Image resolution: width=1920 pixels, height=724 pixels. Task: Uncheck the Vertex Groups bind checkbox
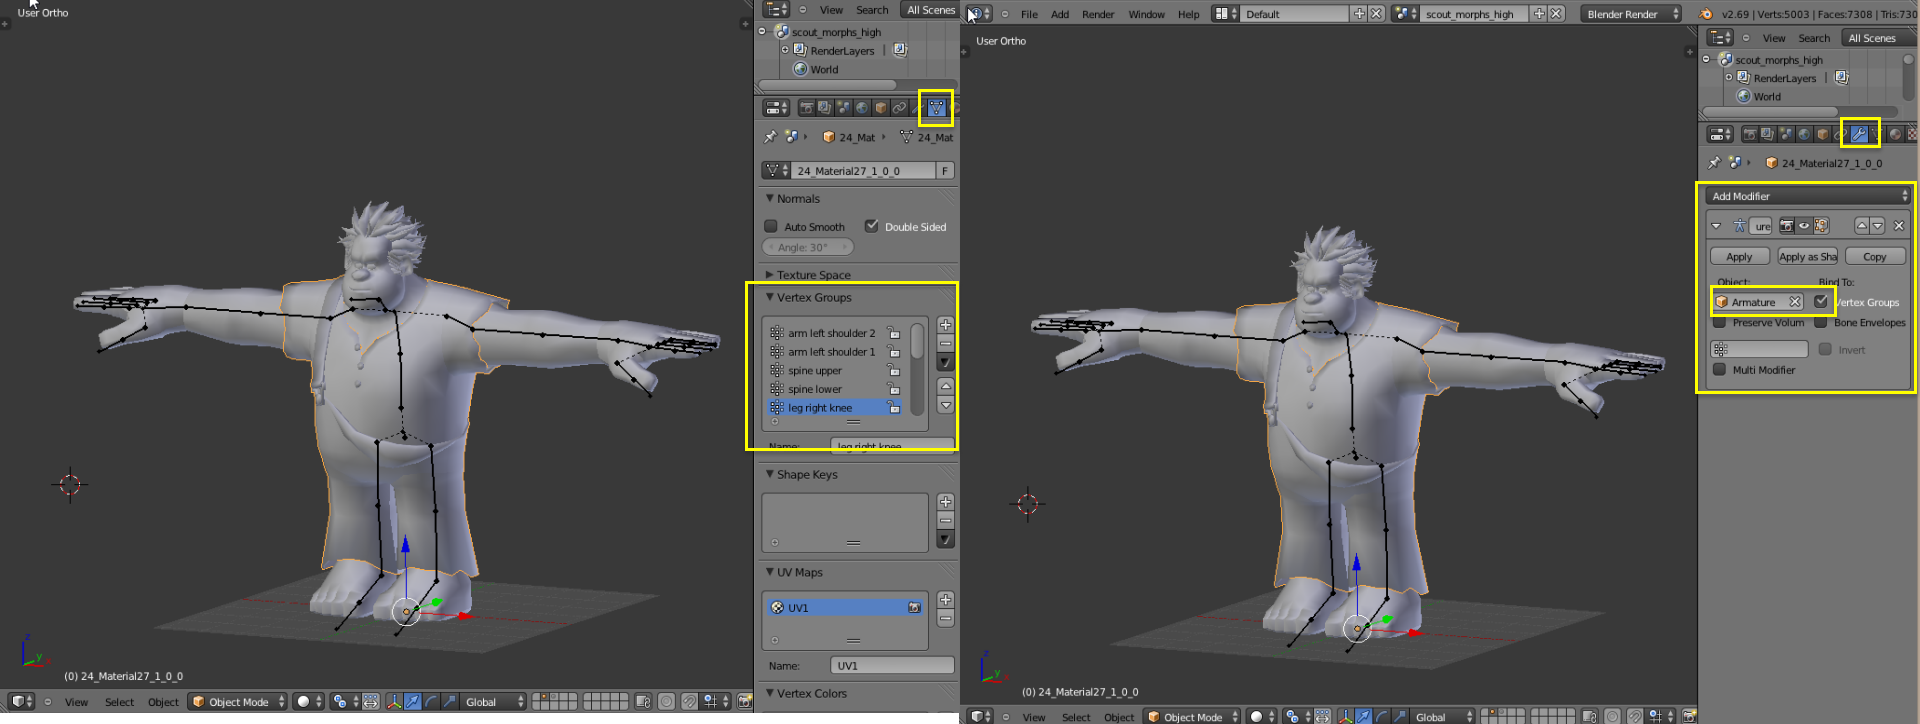point(1821,302)
